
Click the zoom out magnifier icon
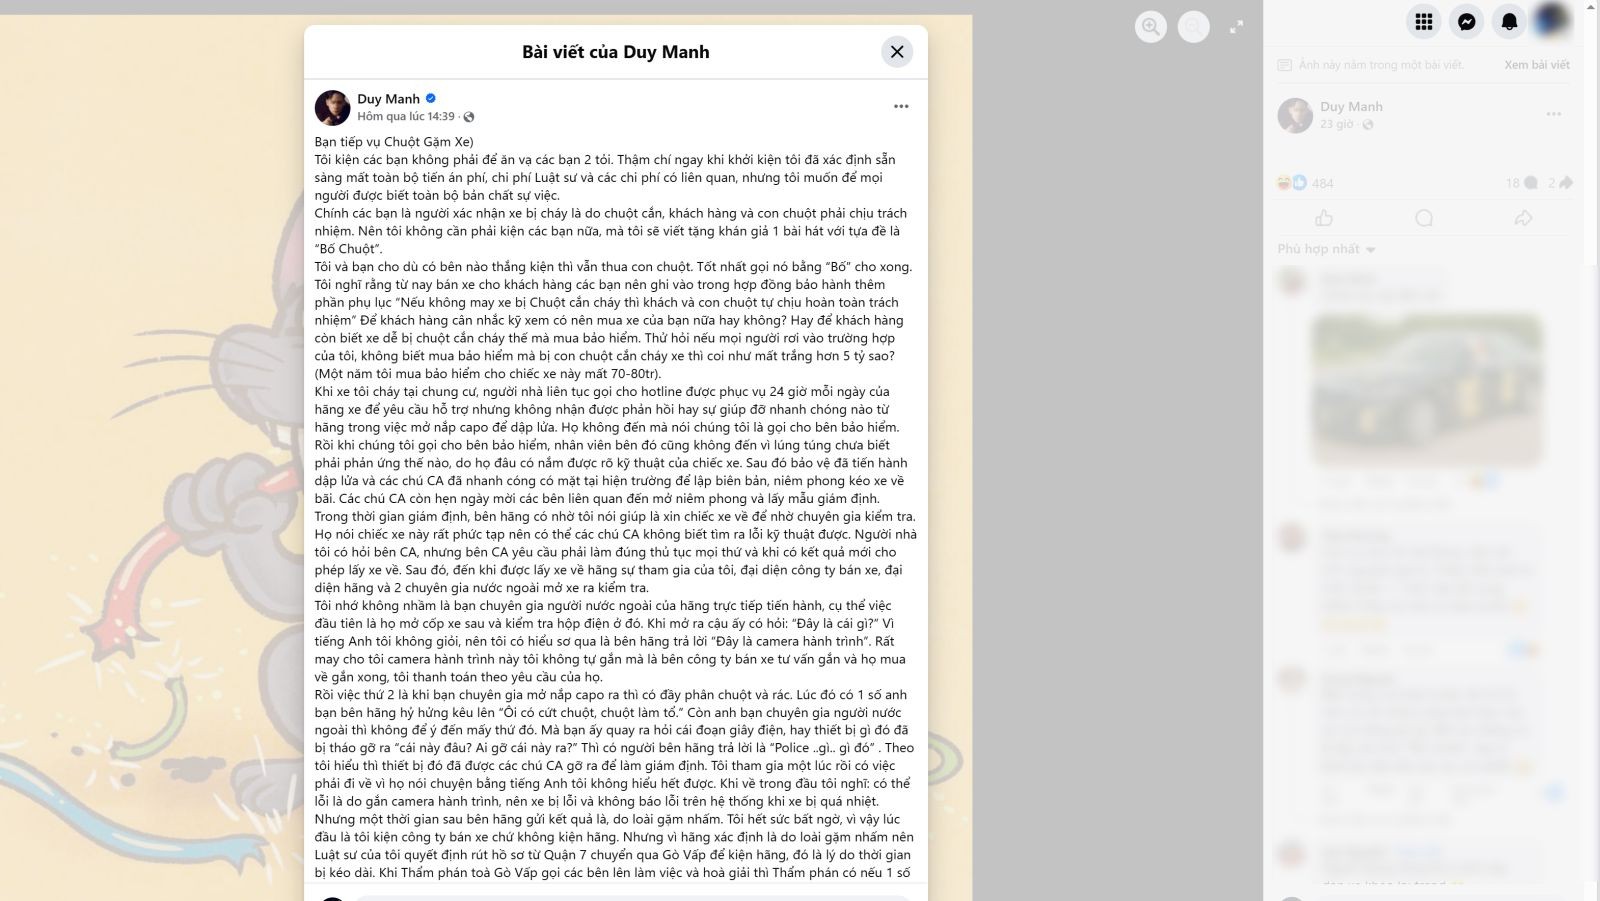point(1193,27)
